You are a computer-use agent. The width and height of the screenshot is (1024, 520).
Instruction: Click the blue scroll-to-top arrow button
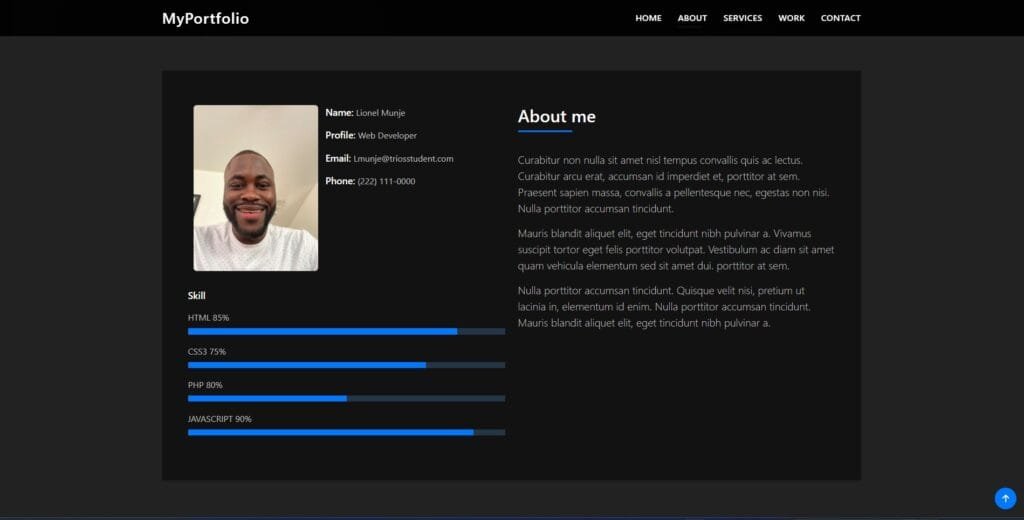pyautogui.click(x=1005, y=498)
